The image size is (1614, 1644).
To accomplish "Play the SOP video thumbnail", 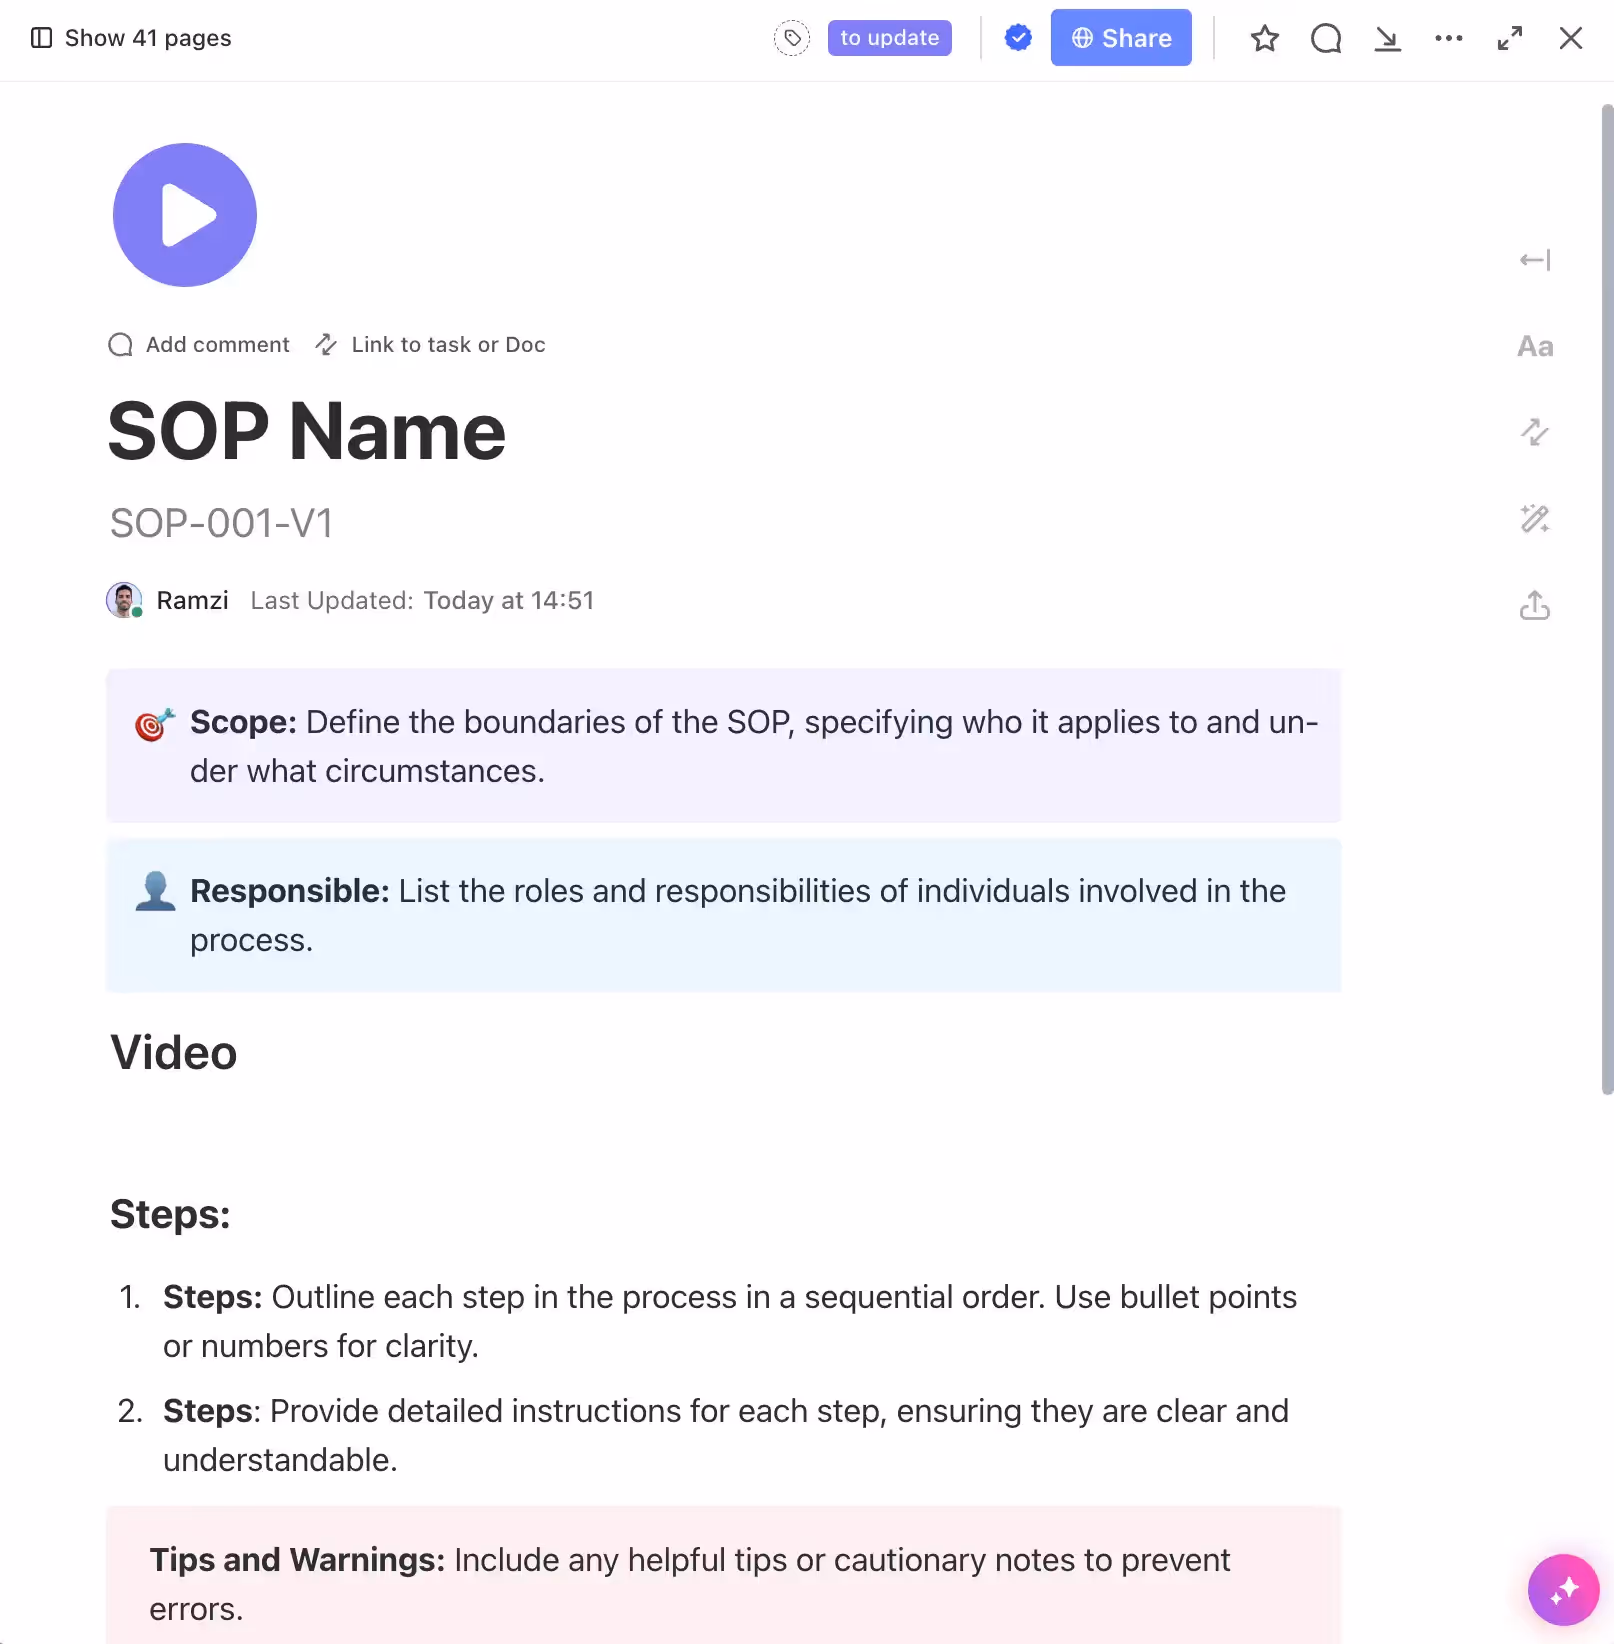I will click(184, 214).
